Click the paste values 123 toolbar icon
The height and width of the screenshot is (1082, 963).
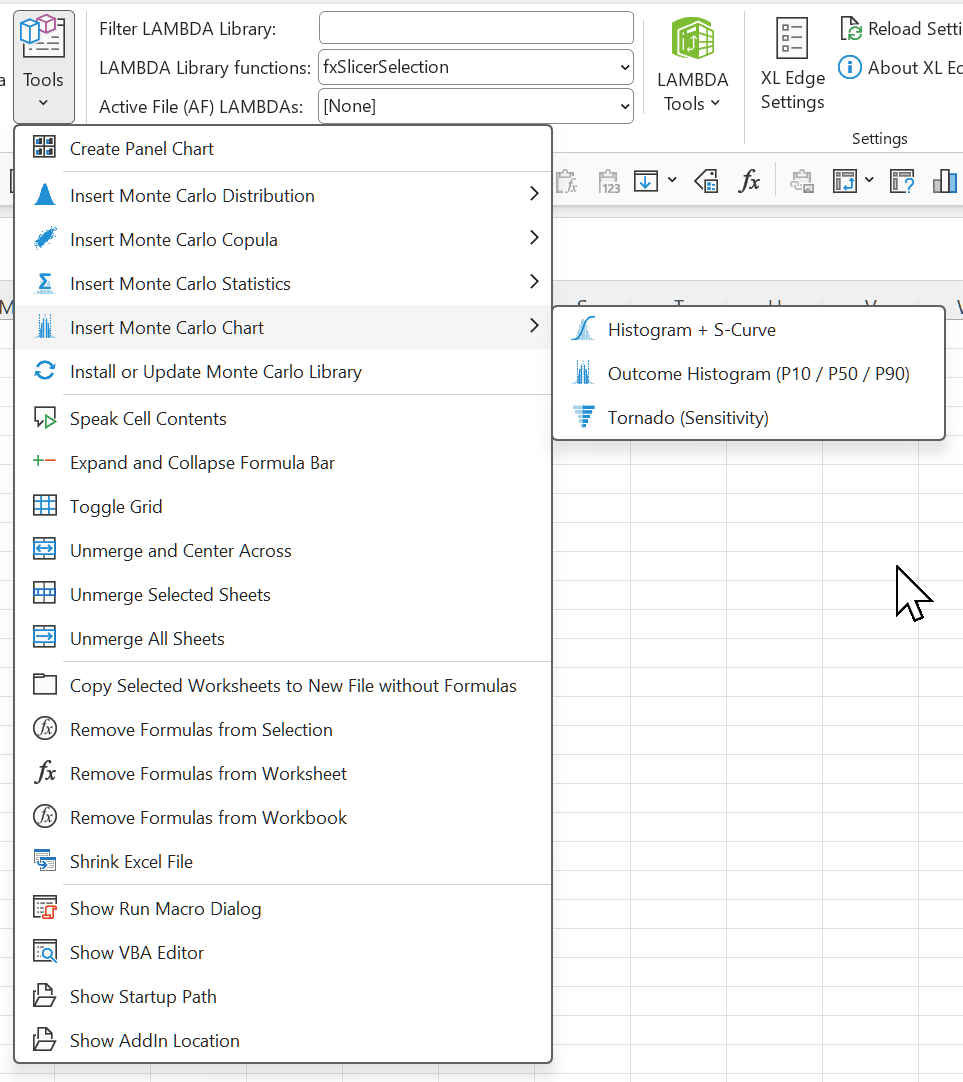pos(609,181)
